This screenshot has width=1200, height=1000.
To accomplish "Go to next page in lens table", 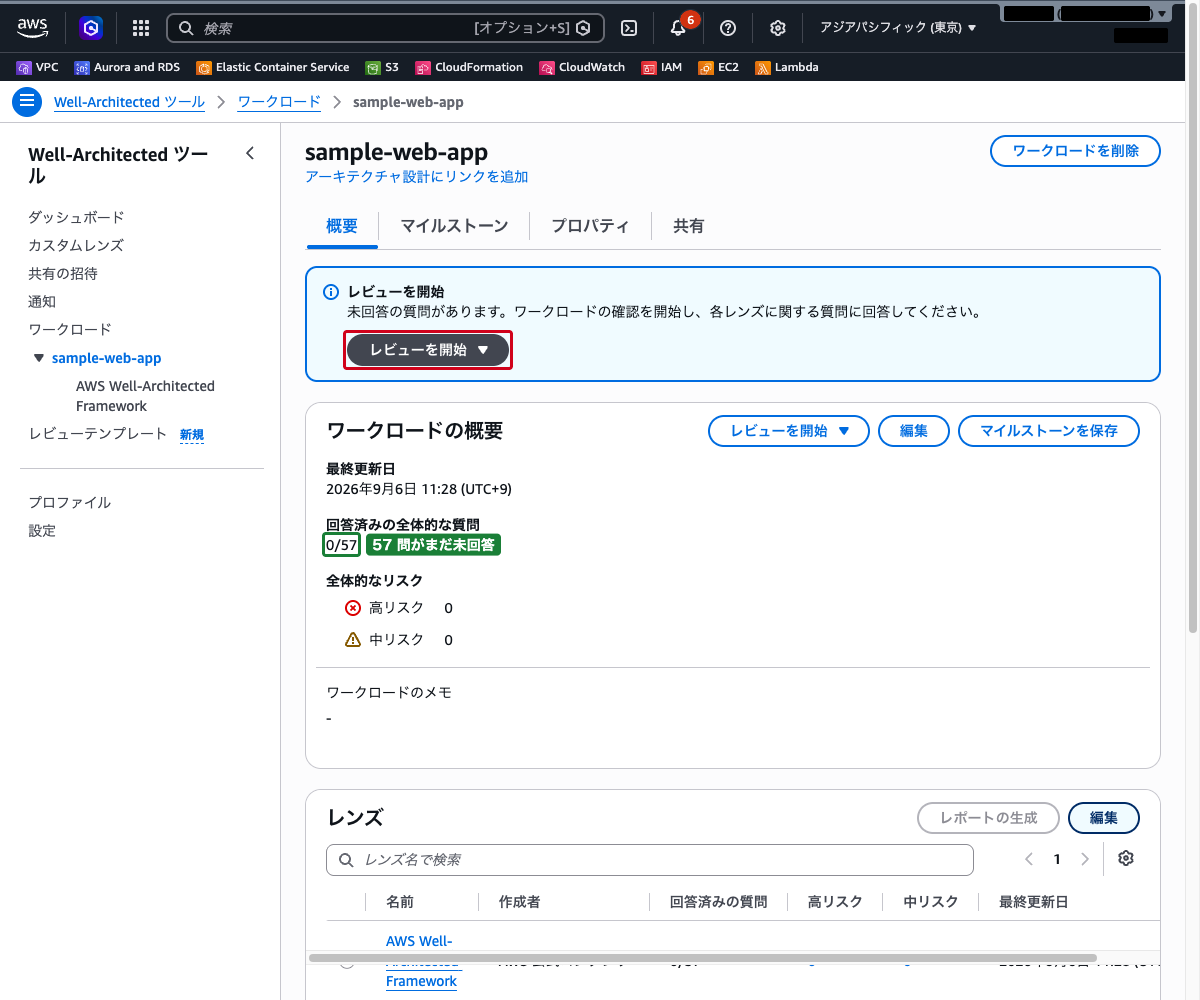I will [x=1085, y=859].
